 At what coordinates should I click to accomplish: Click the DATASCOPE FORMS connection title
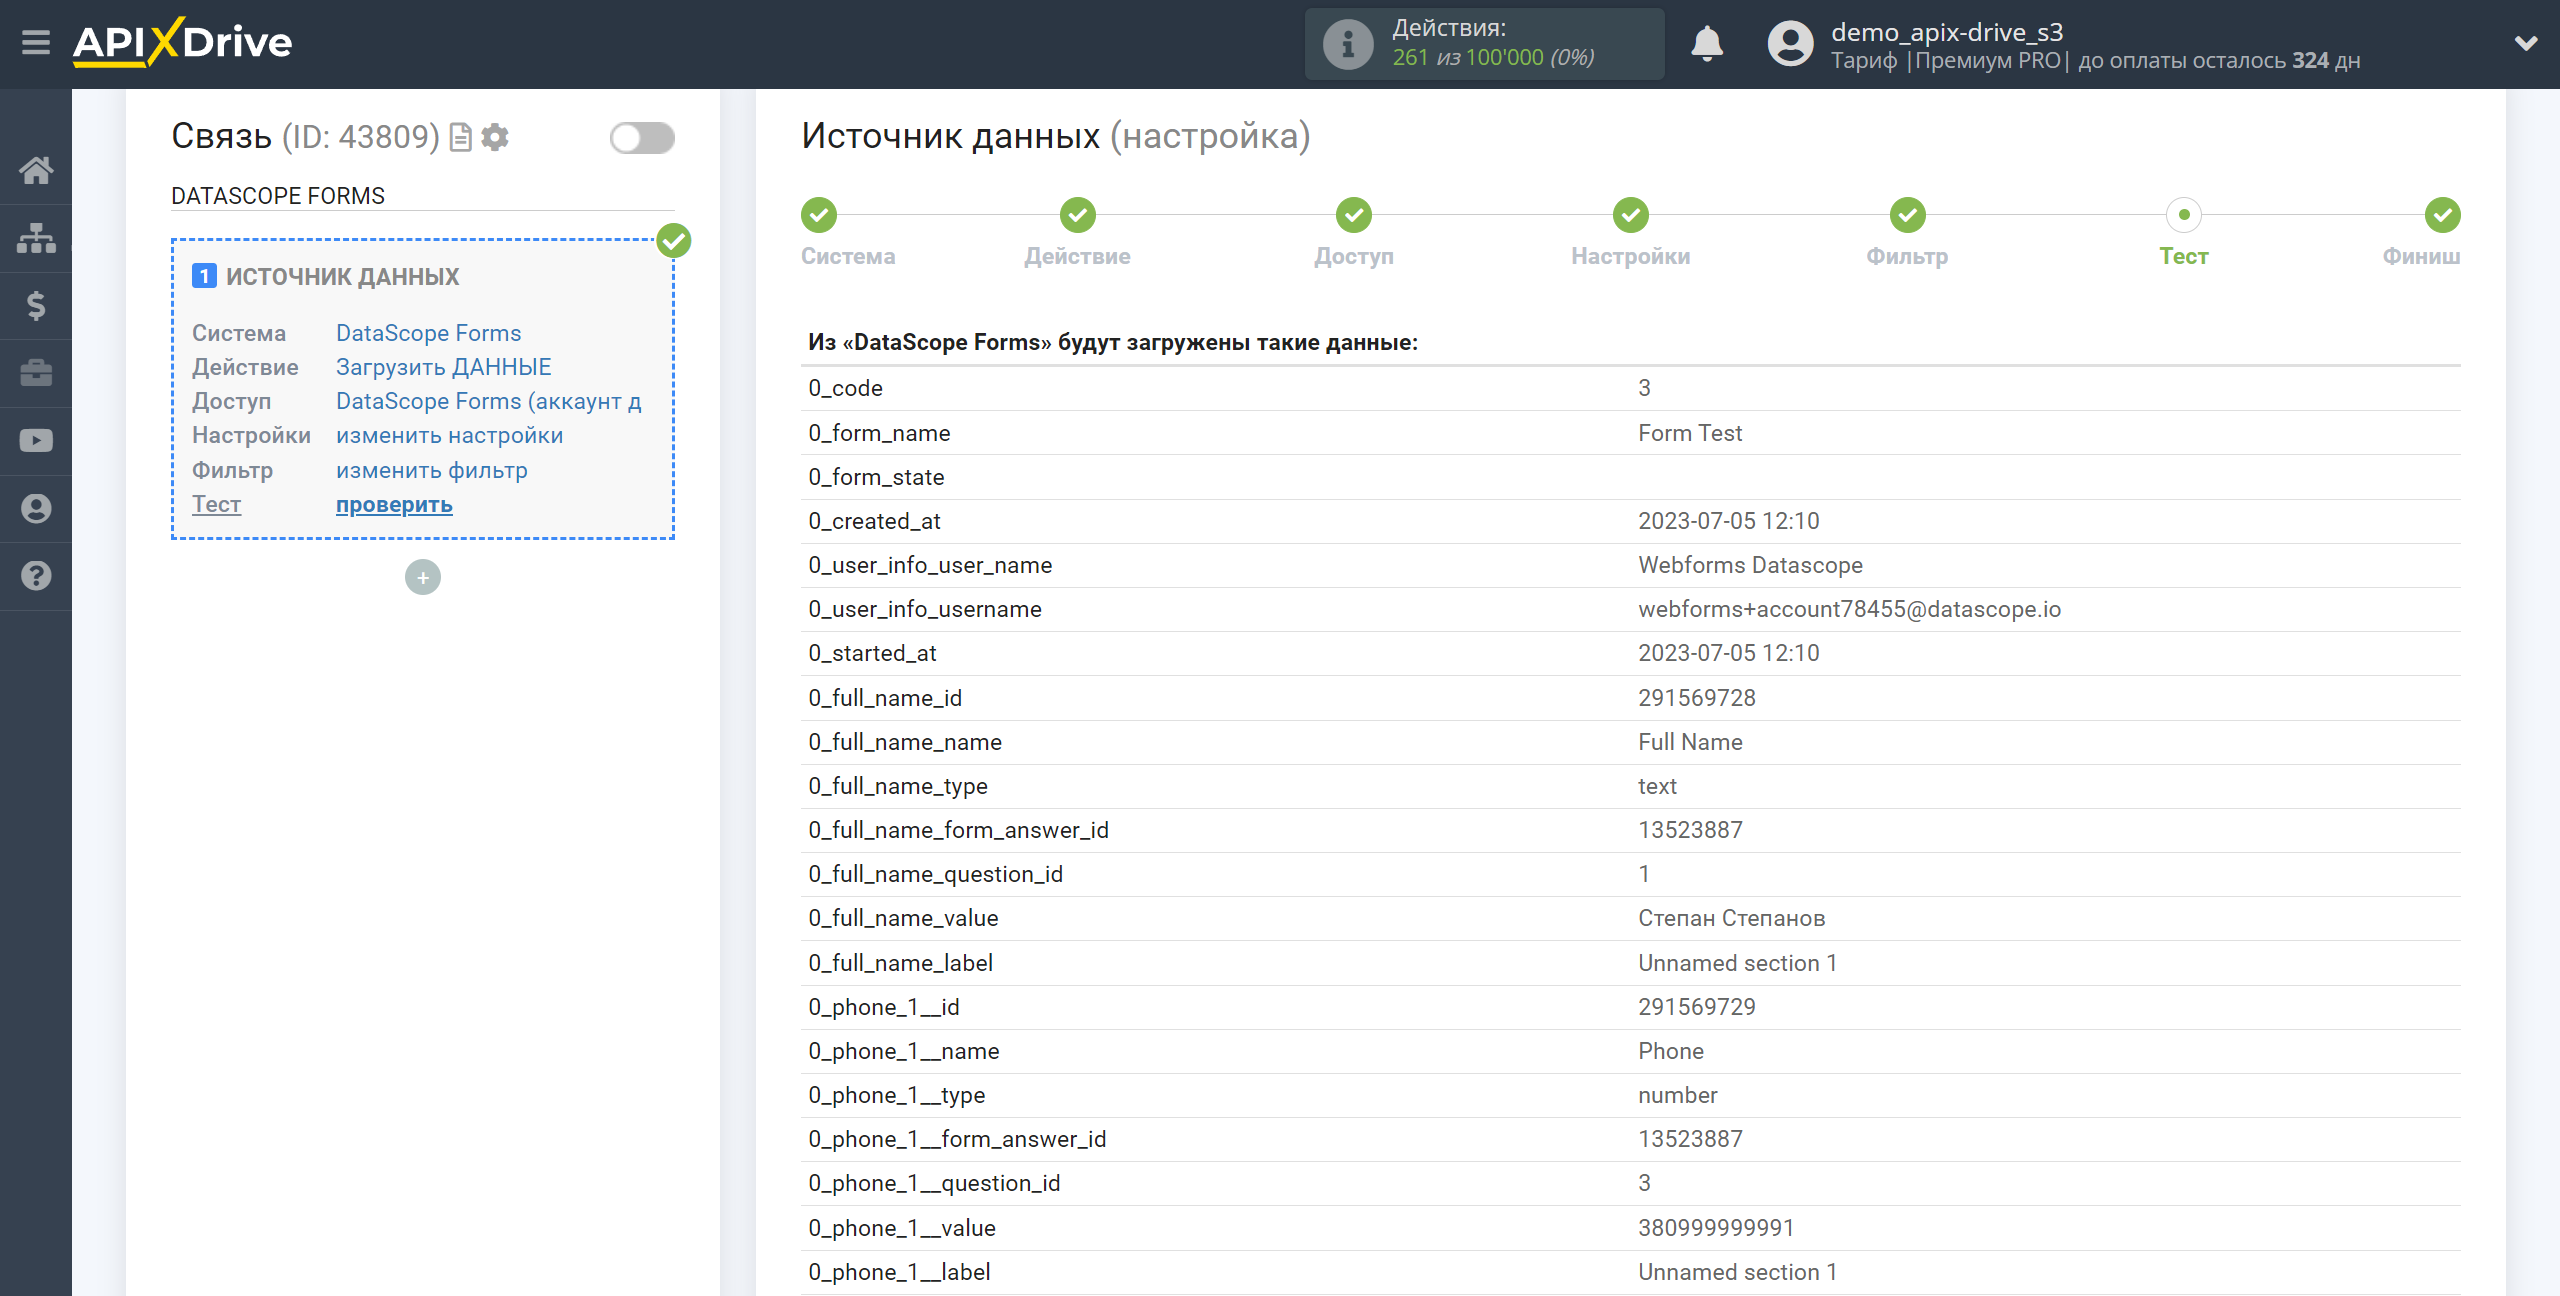click(277, 196)
